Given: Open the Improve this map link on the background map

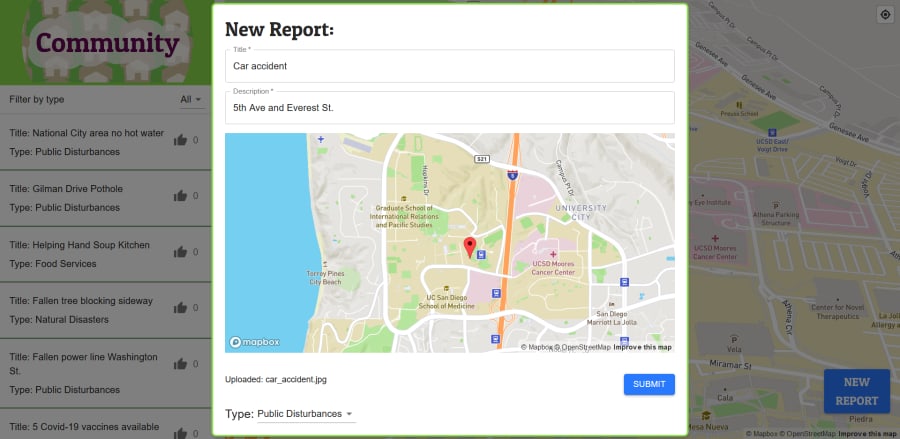Looking at the screenshot, I should pos(867,434).
